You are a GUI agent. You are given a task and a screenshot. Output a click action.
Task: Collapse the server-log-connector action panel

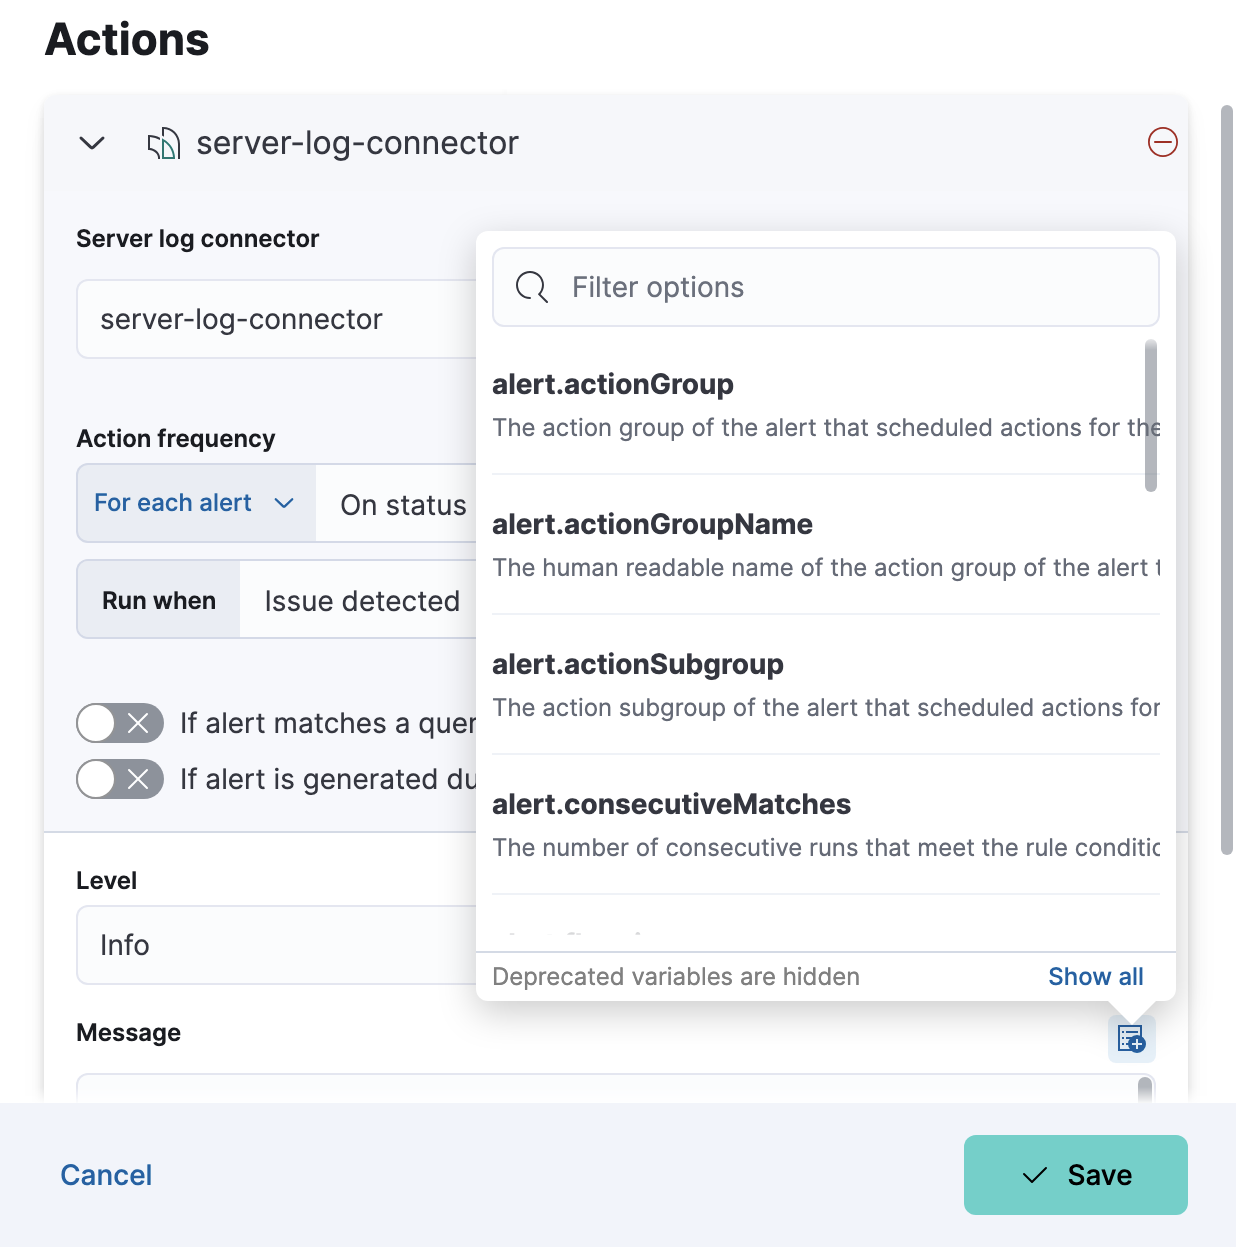pyautogui.click(x=91, y=143)
